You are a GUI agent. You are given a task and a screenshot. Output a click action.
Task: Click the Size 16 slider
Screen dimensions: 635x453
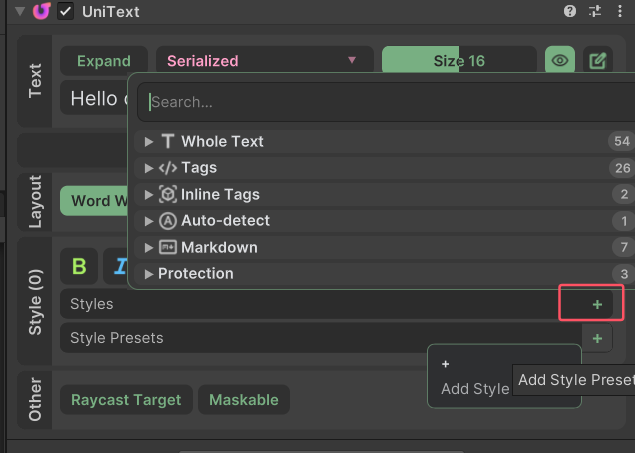pyautogui.click(x=459, y=61)
